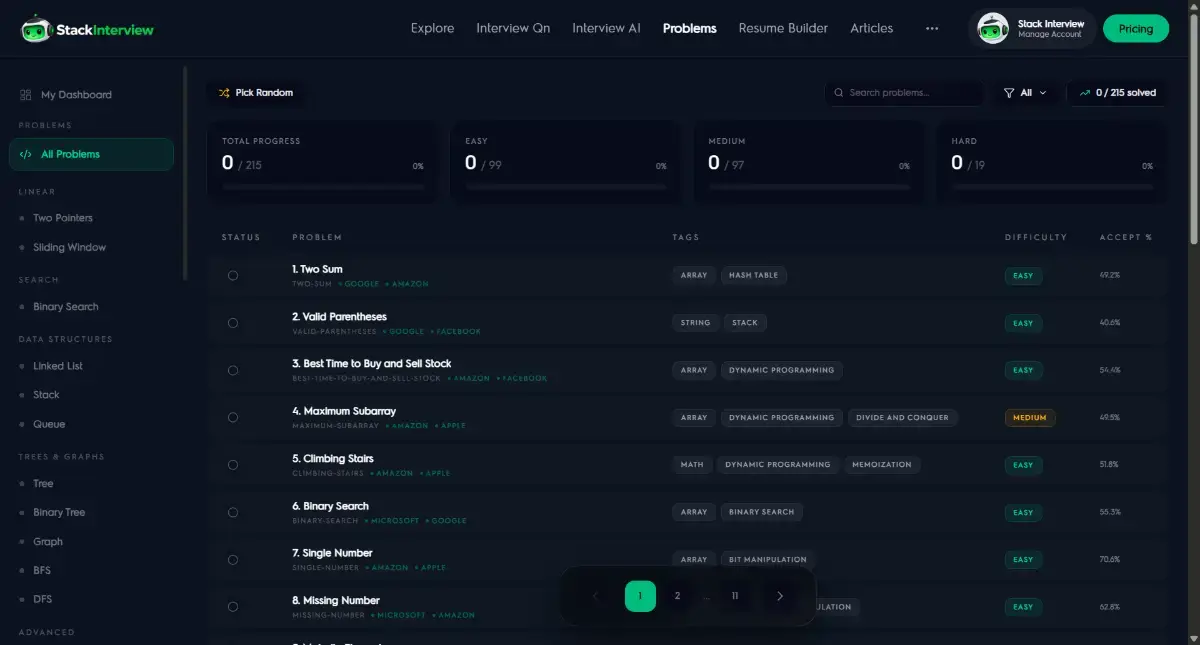Go to page 2 in pagination

click(677, 596)
